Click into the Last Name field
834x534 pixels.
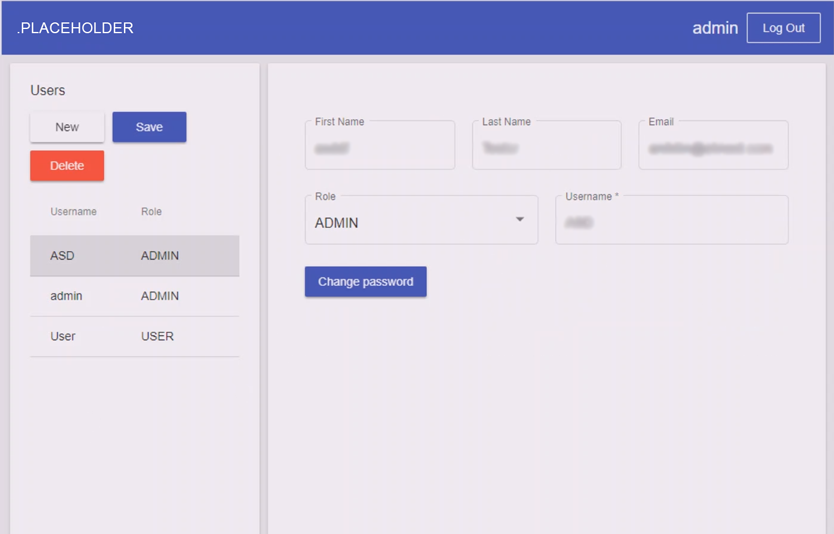click(x=546, y=148)
